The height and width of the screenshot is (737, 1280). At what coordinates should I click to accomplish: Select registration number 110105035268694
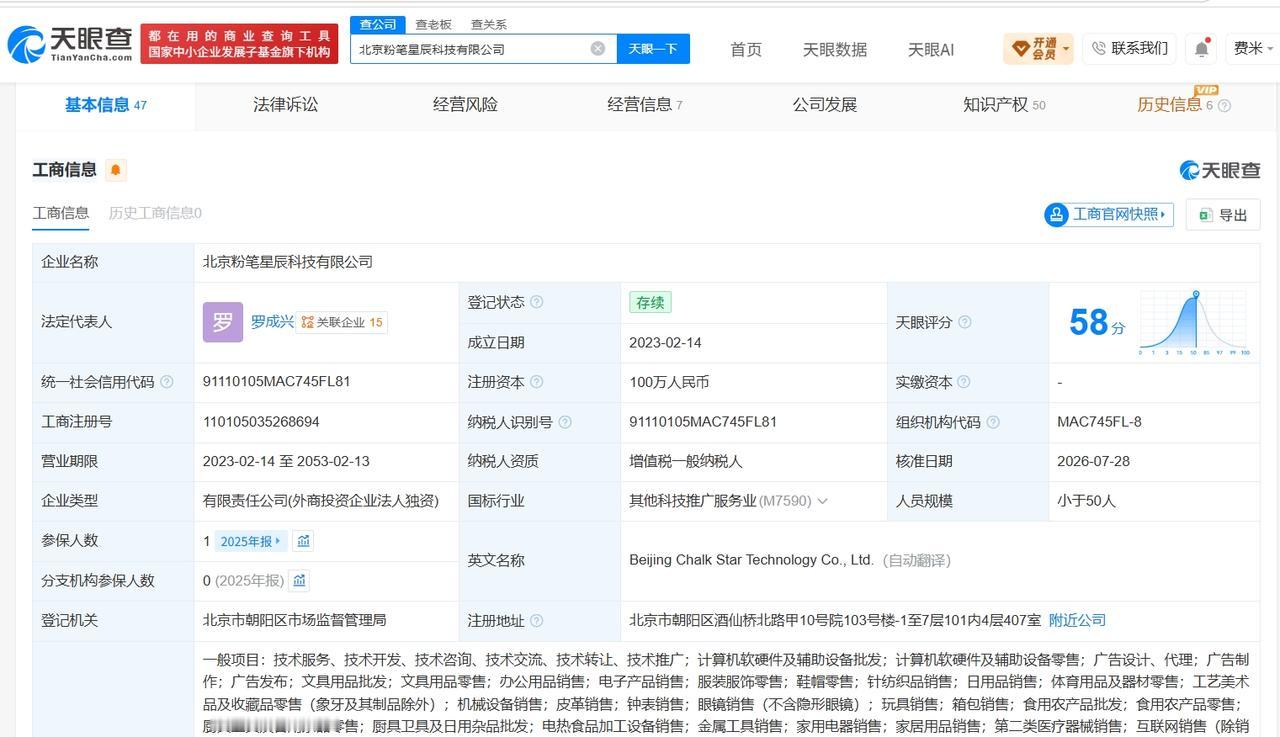[x=261, y=422]
